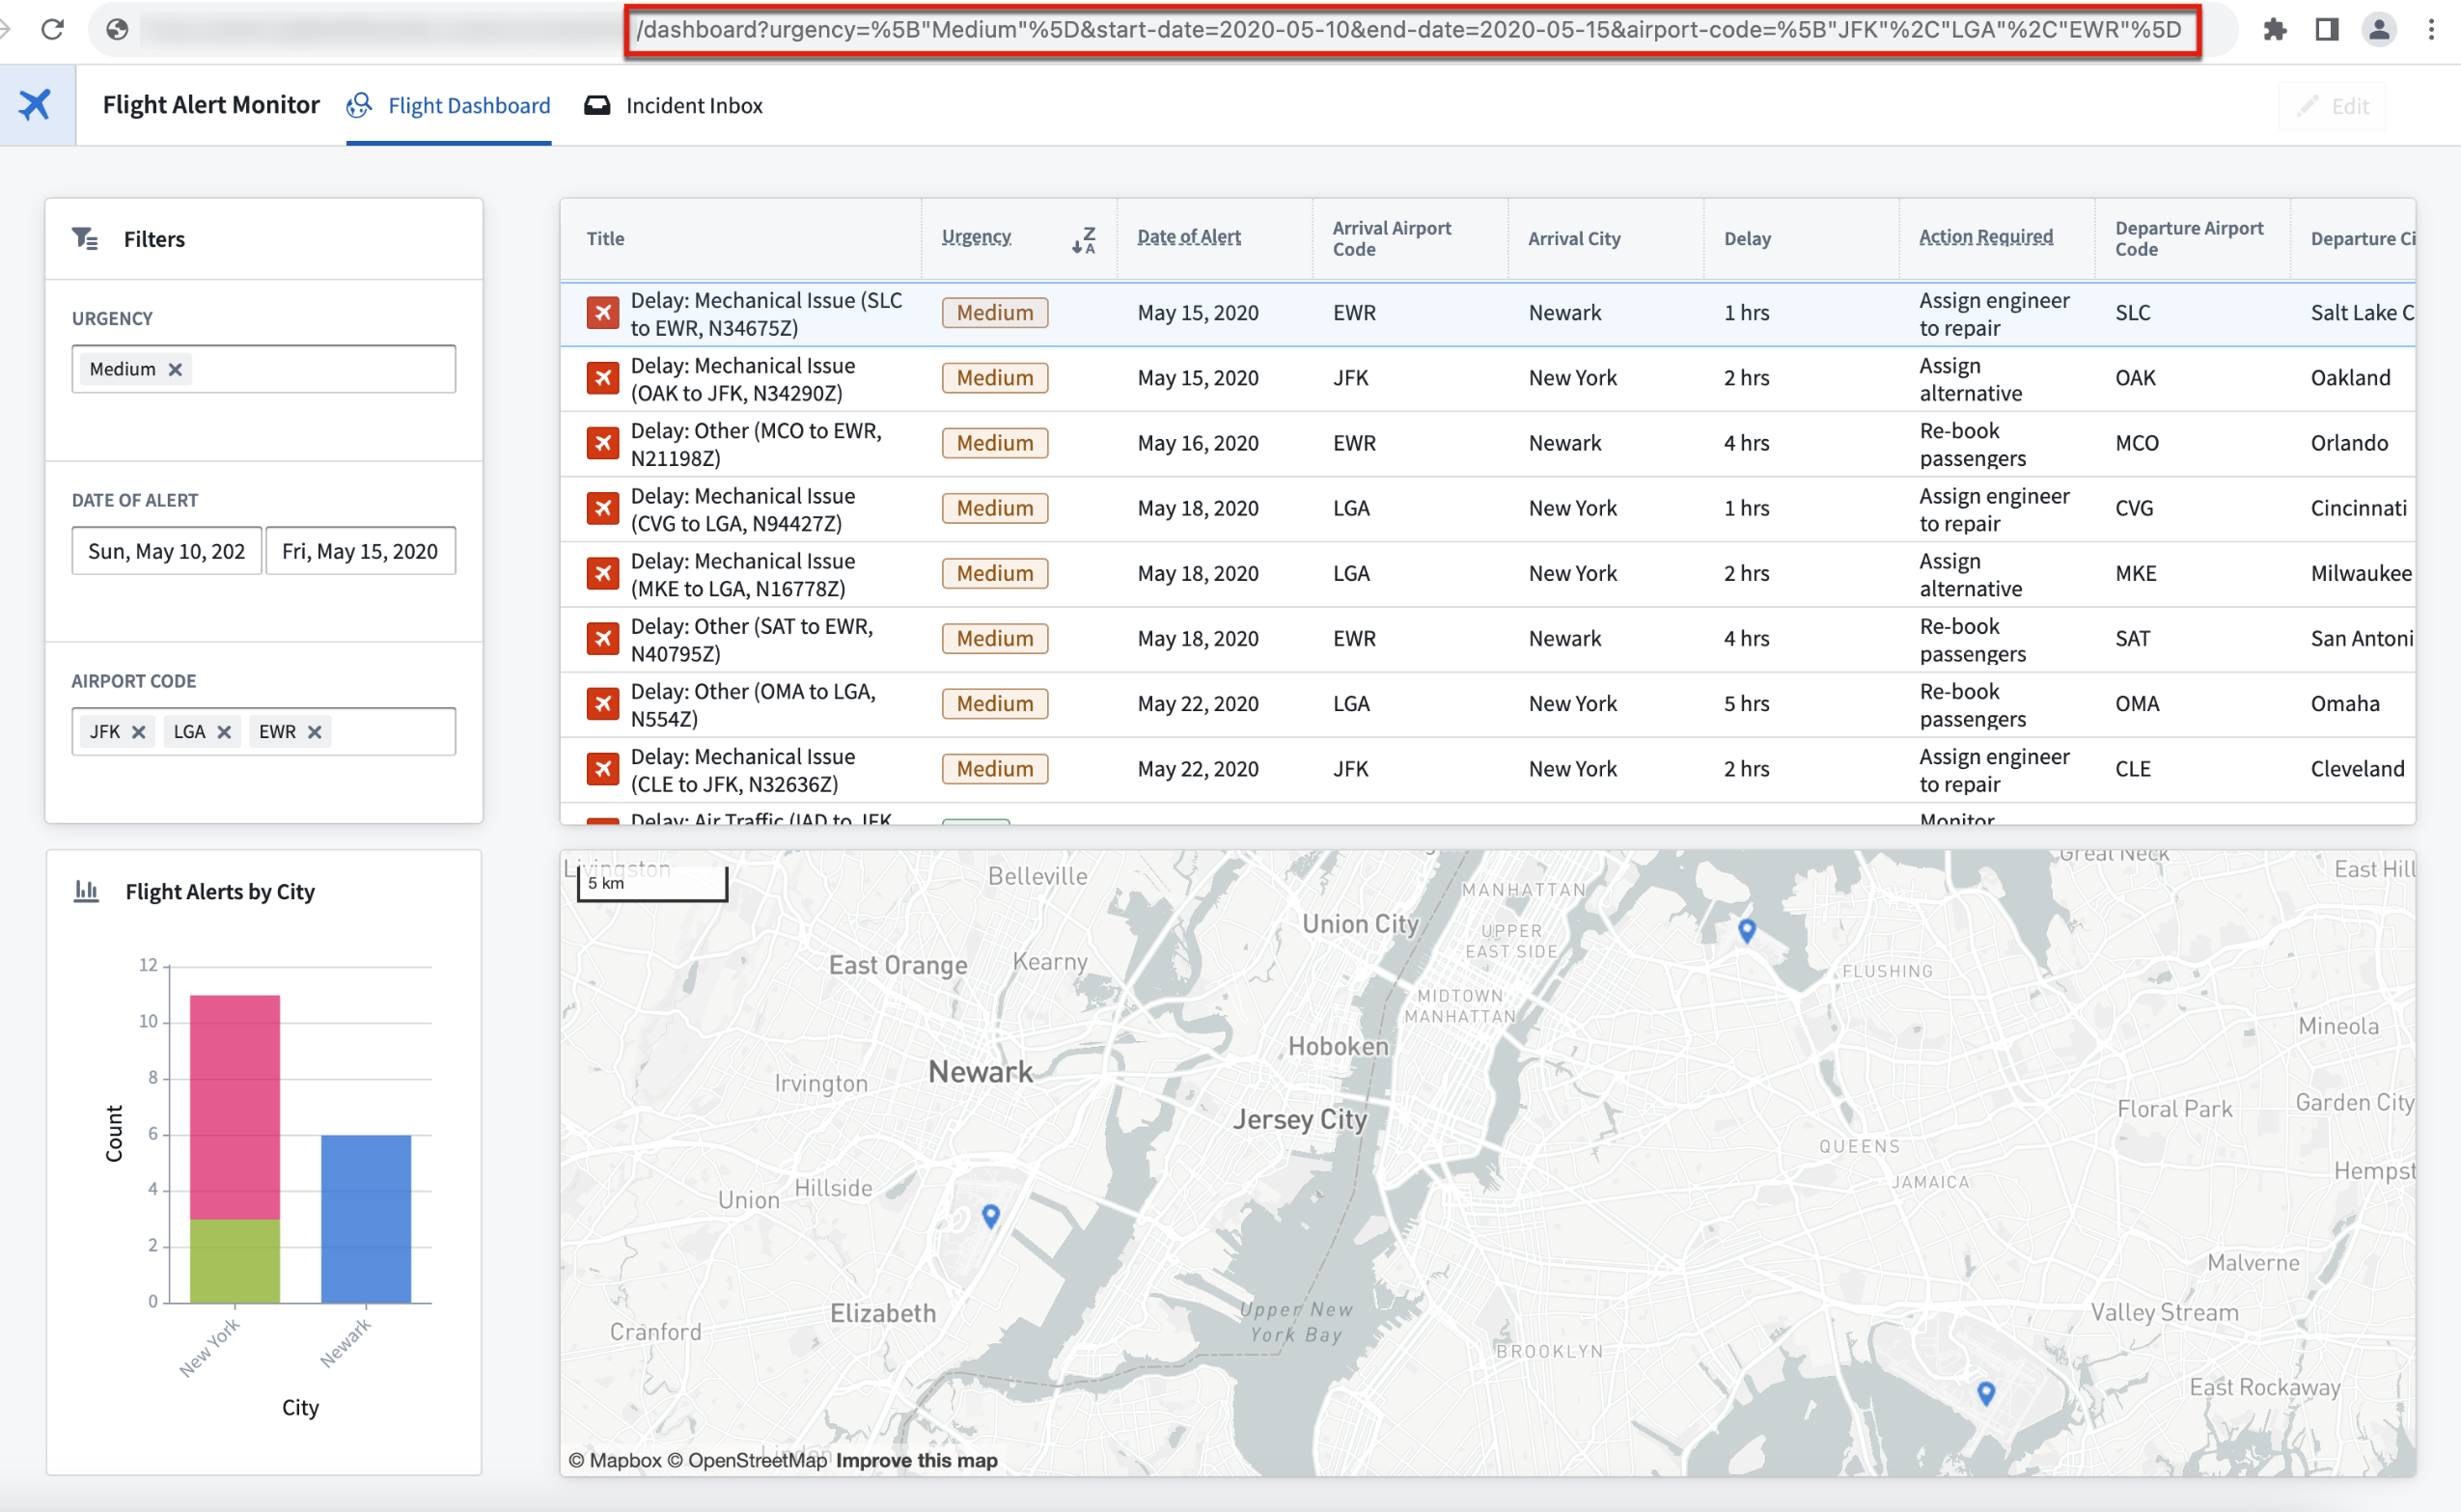
Task: Toggle the browser side panel icon
Action: point(2327,29)
